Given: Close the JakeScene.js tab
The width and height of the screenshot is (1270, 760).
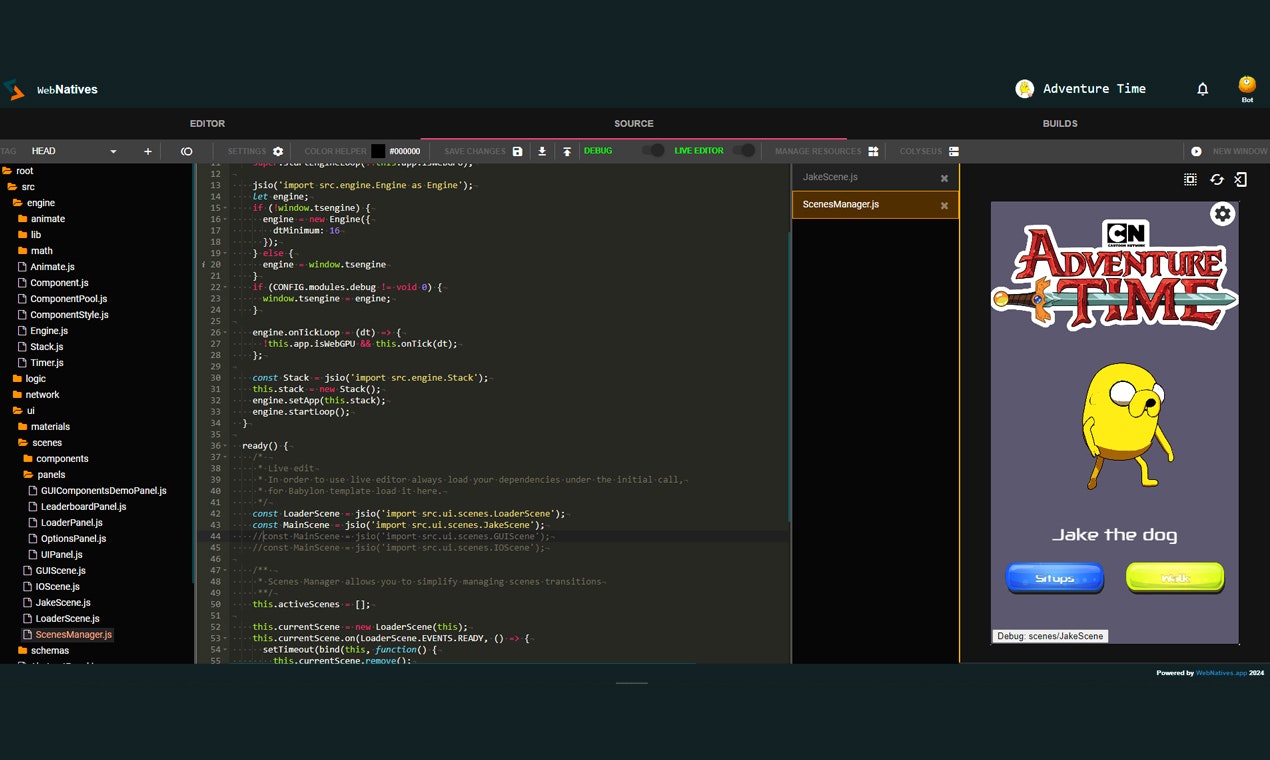Looking at the screenshot, I should click(x=944, y=178).
